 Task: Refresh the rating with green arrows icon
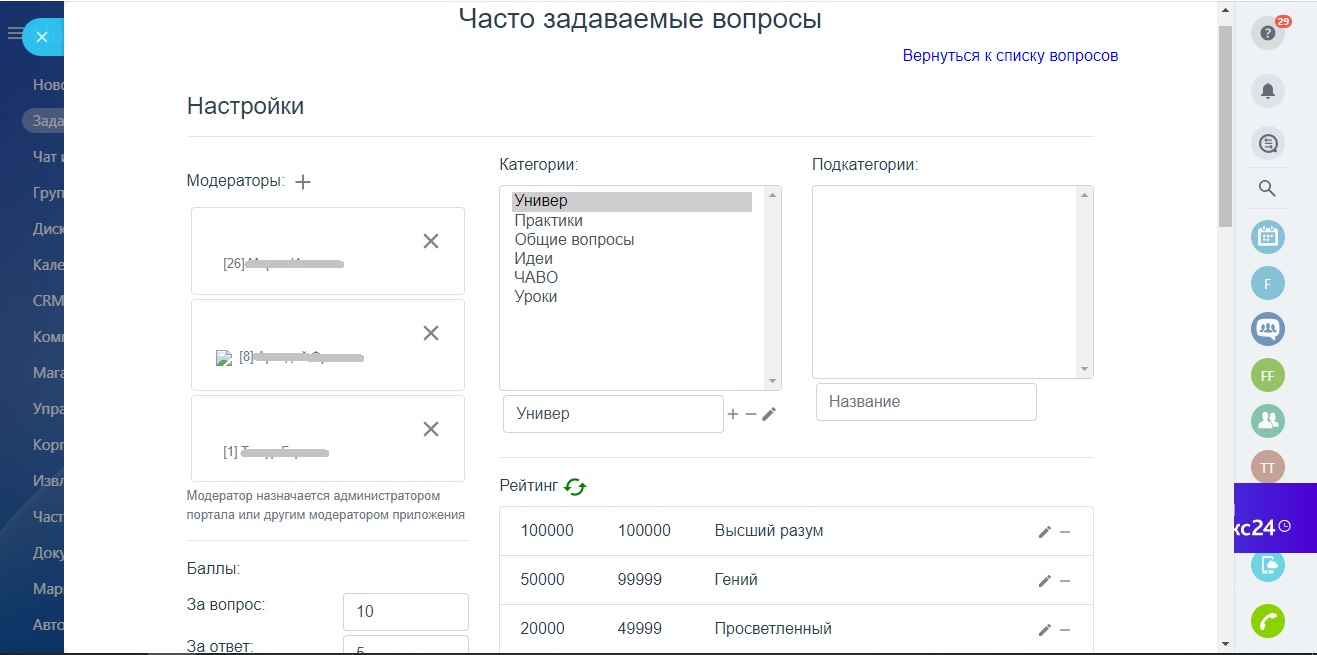pyautogui.click(x=575, y=486)
